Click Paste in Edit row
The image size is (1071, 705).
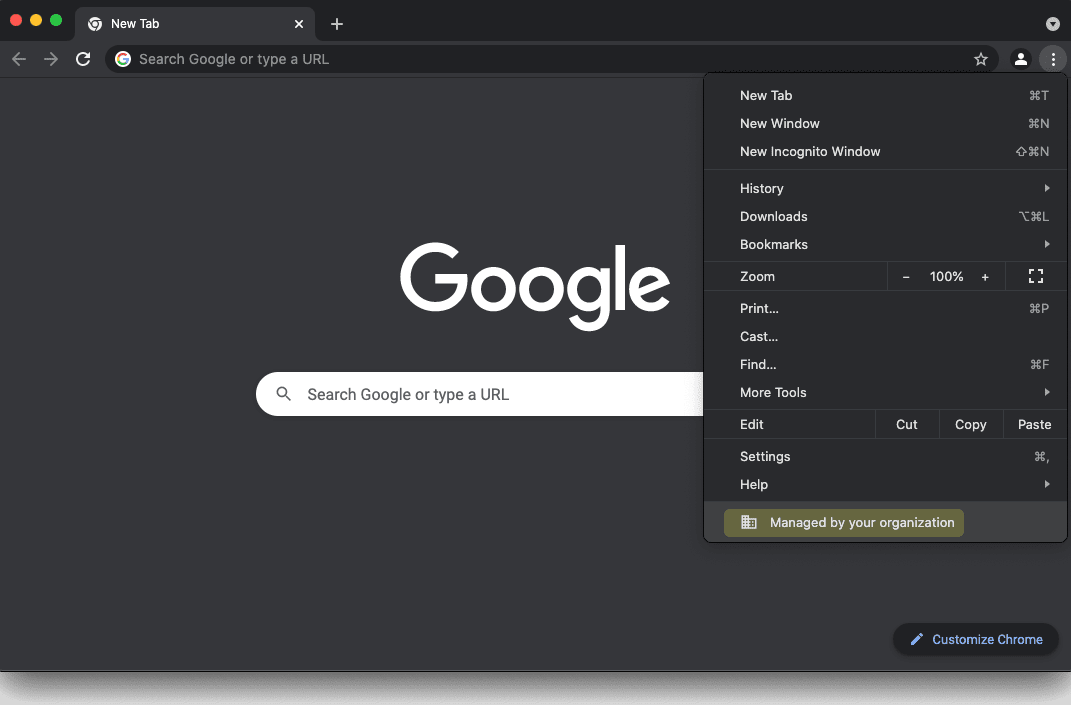(1034, 424)
